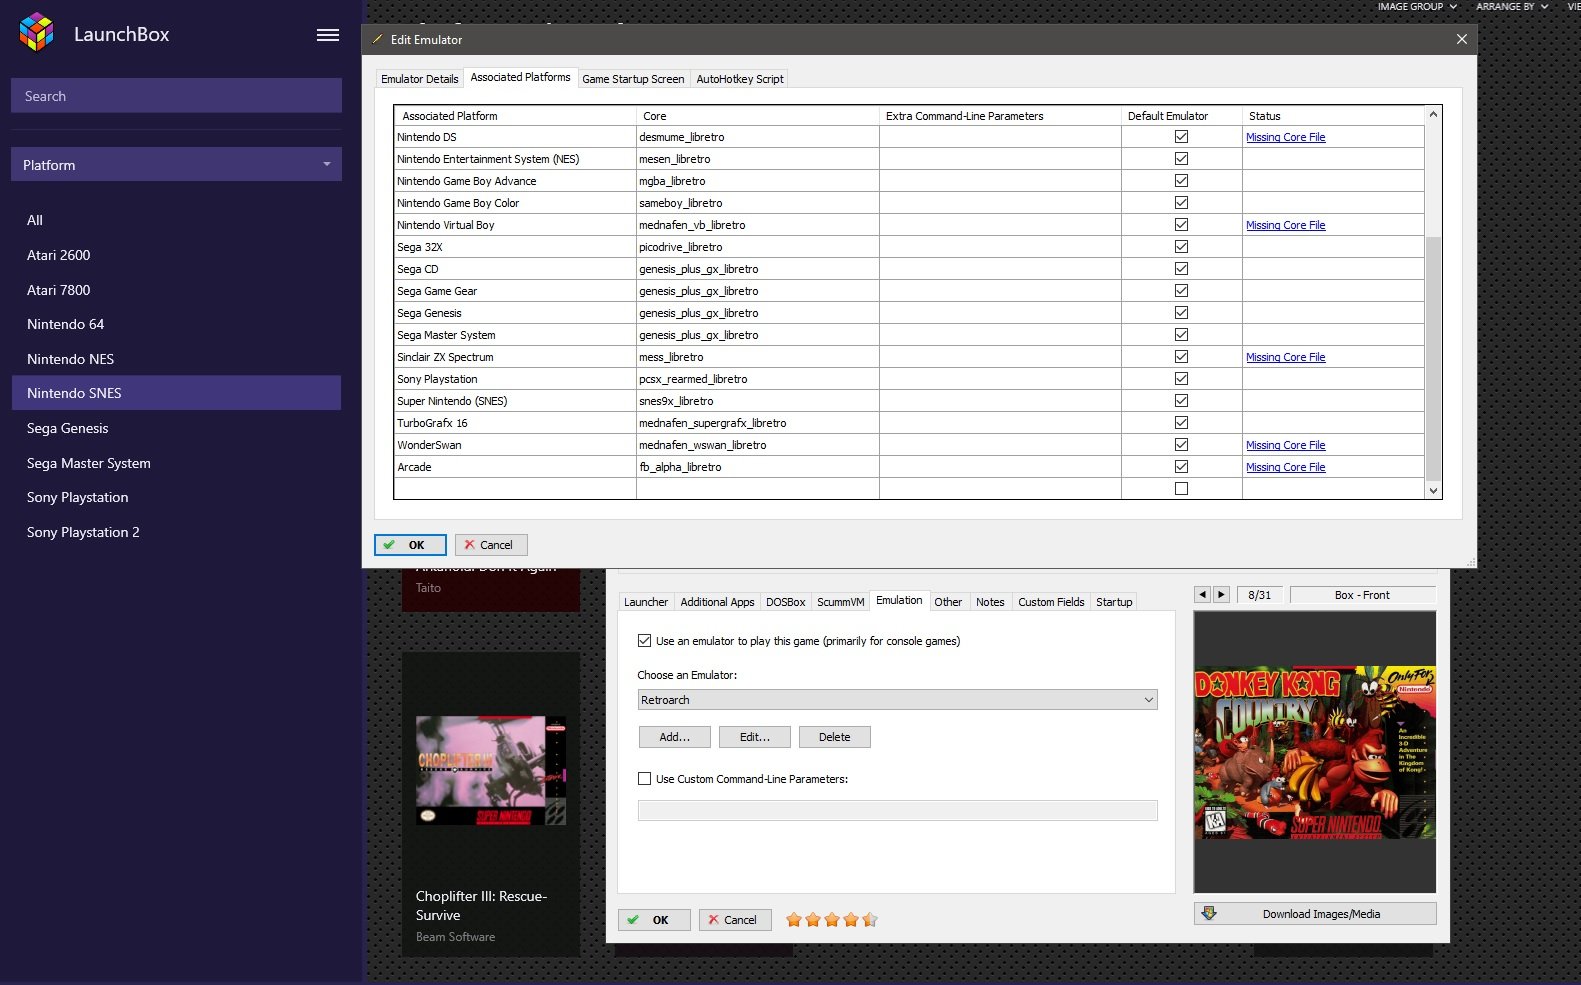This screenshot has height=985, width=1581.
Task: Click snes9x_libretro core cell
Action: (757, 401)
